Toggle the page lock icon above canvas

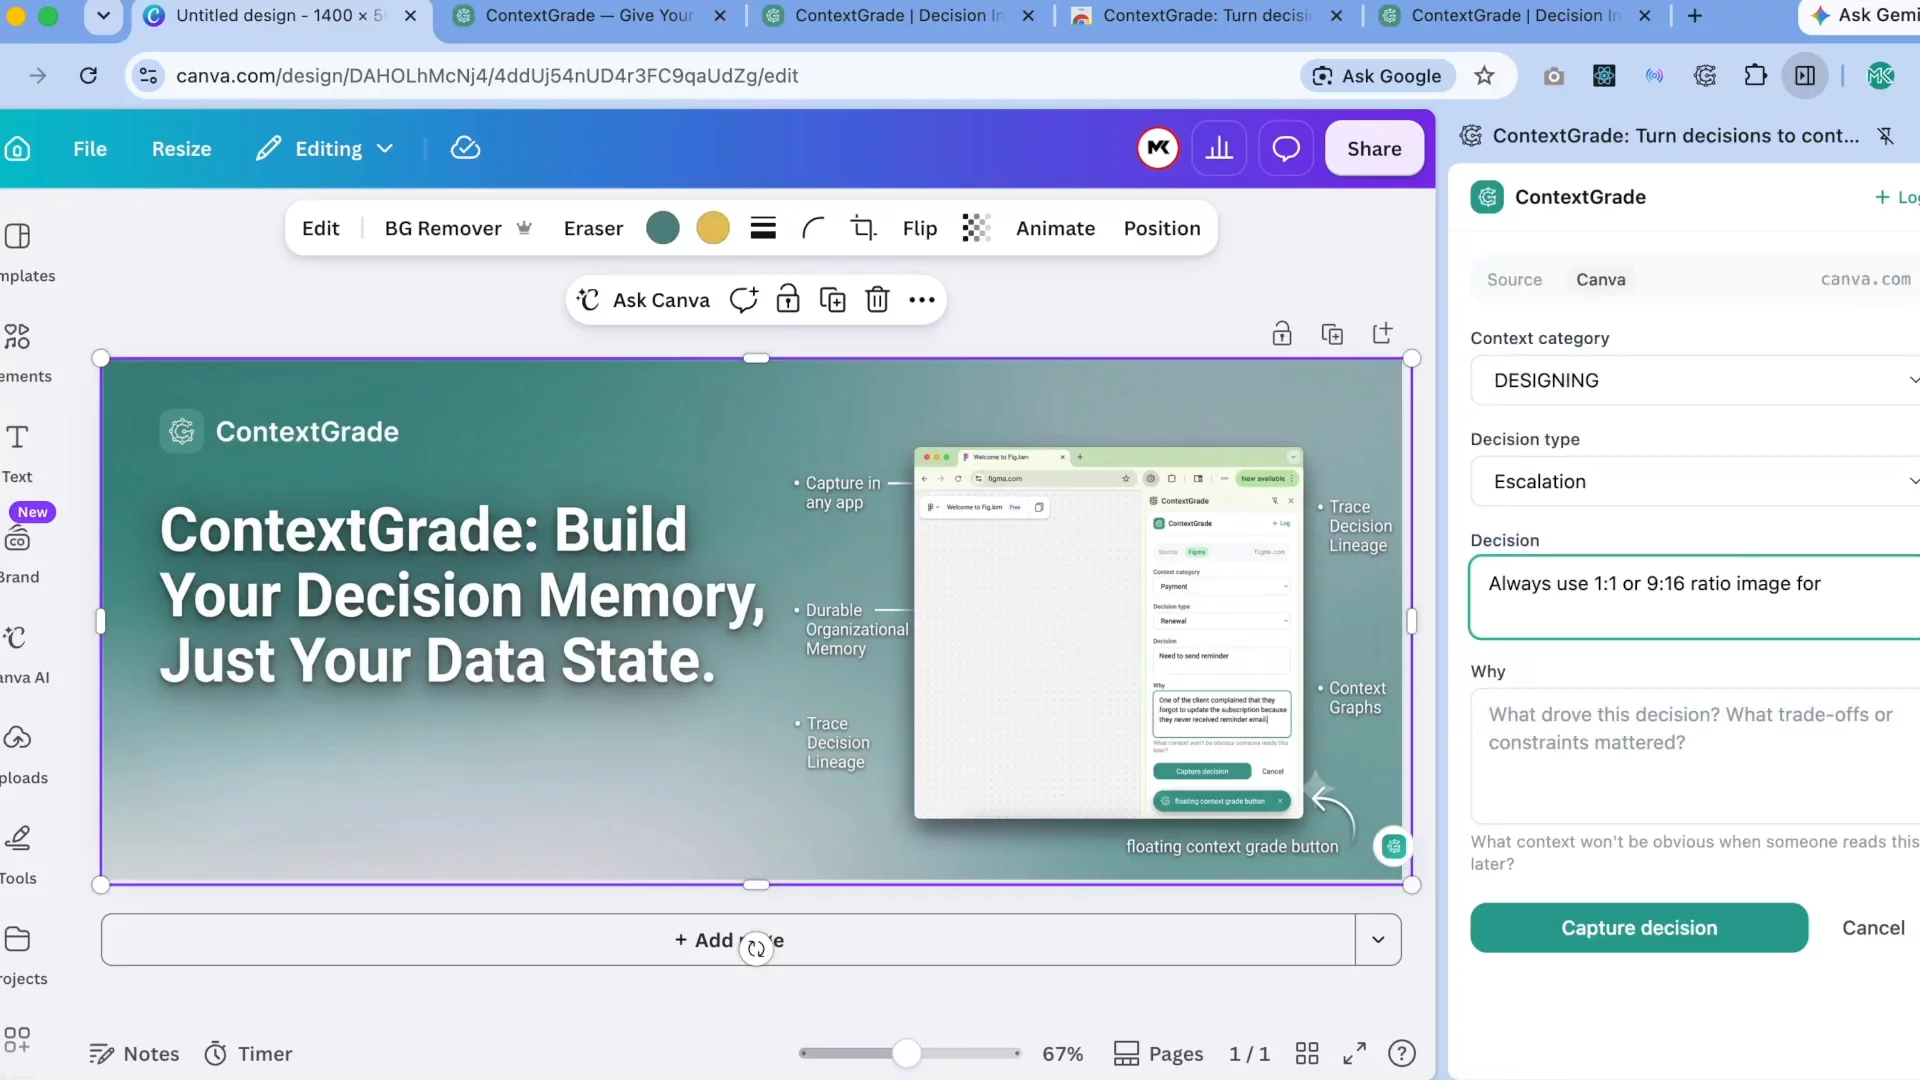click(x=1282, y=334)
